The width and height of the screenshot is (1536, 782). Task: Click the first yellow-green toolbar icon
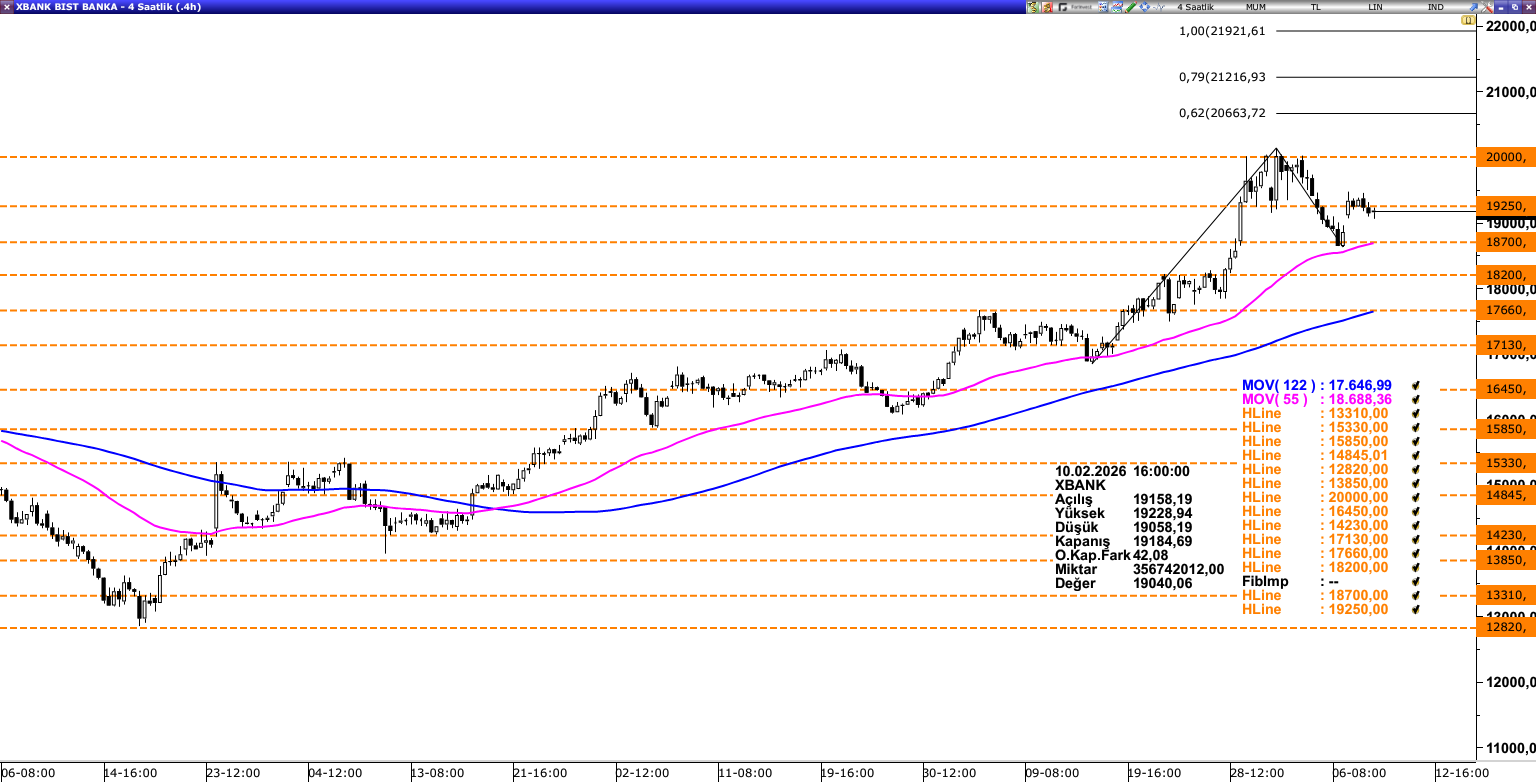point(1033,7)
